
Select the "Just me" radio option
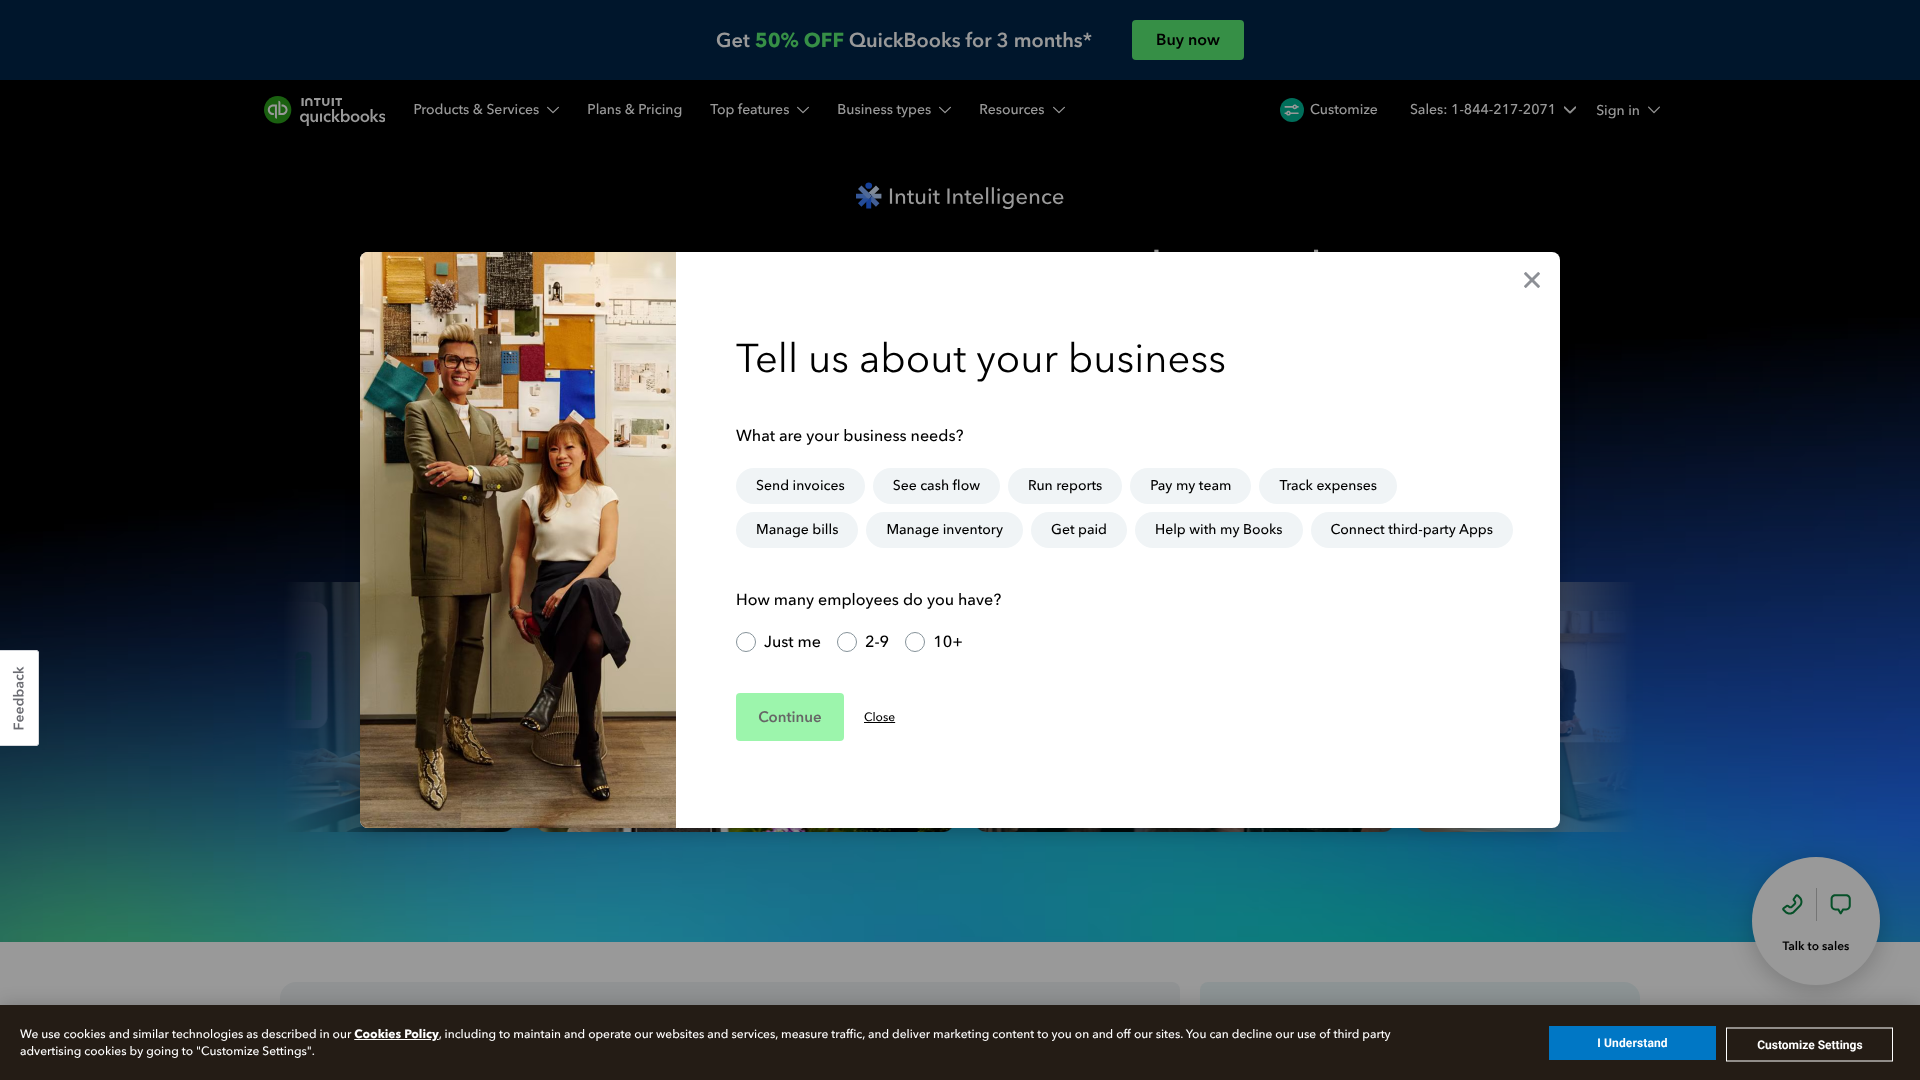745,641
